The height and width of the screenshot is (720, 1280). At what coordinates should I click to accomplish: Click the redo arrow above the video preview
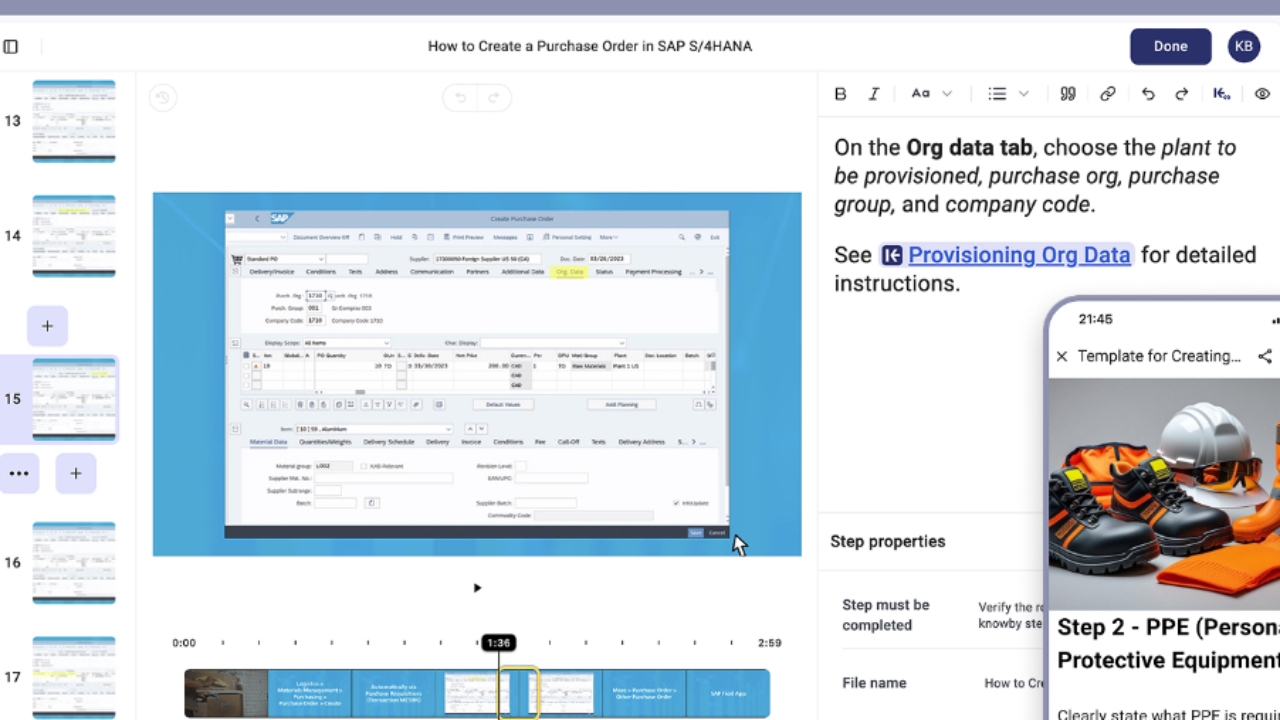coord(494,97)
